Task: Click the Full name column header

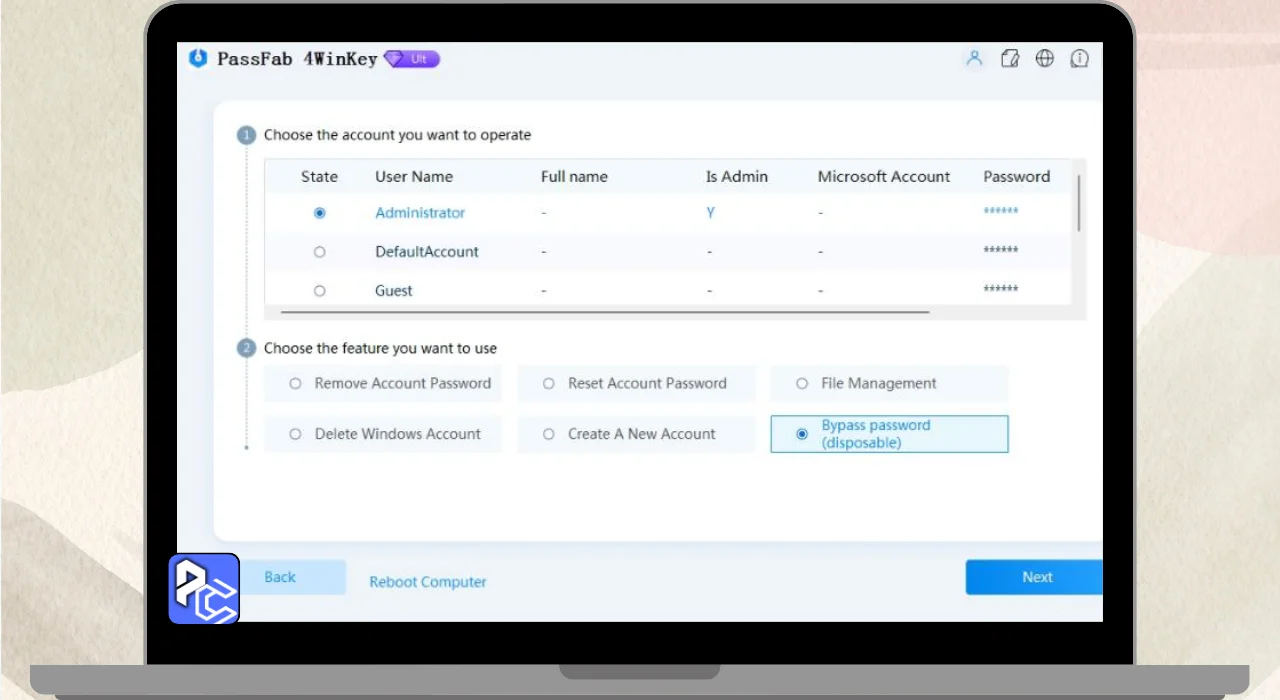Action: pyautogui.click(x=574, y=177)
